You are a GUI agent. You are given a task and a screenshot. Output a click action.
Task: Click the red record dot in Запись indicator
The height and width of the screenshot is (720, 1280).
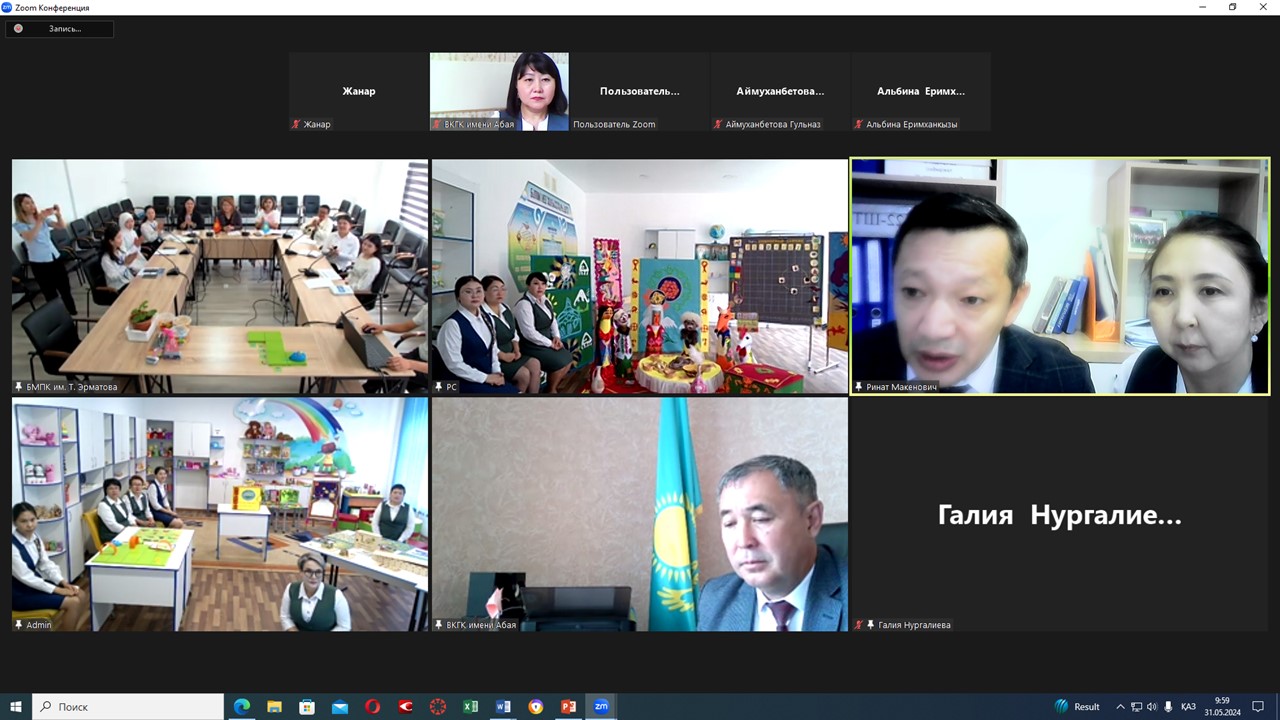tap(18, 29)
